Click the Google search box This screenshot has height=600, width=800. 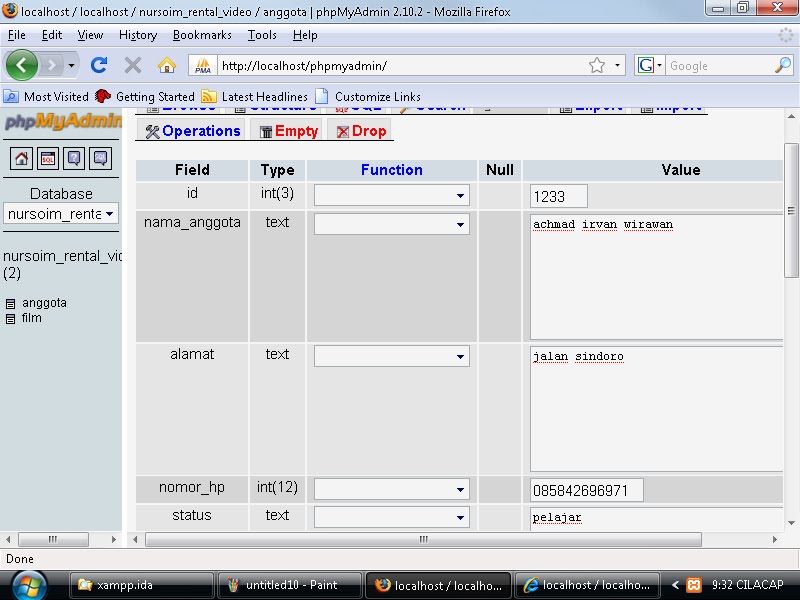coord(719,65)
